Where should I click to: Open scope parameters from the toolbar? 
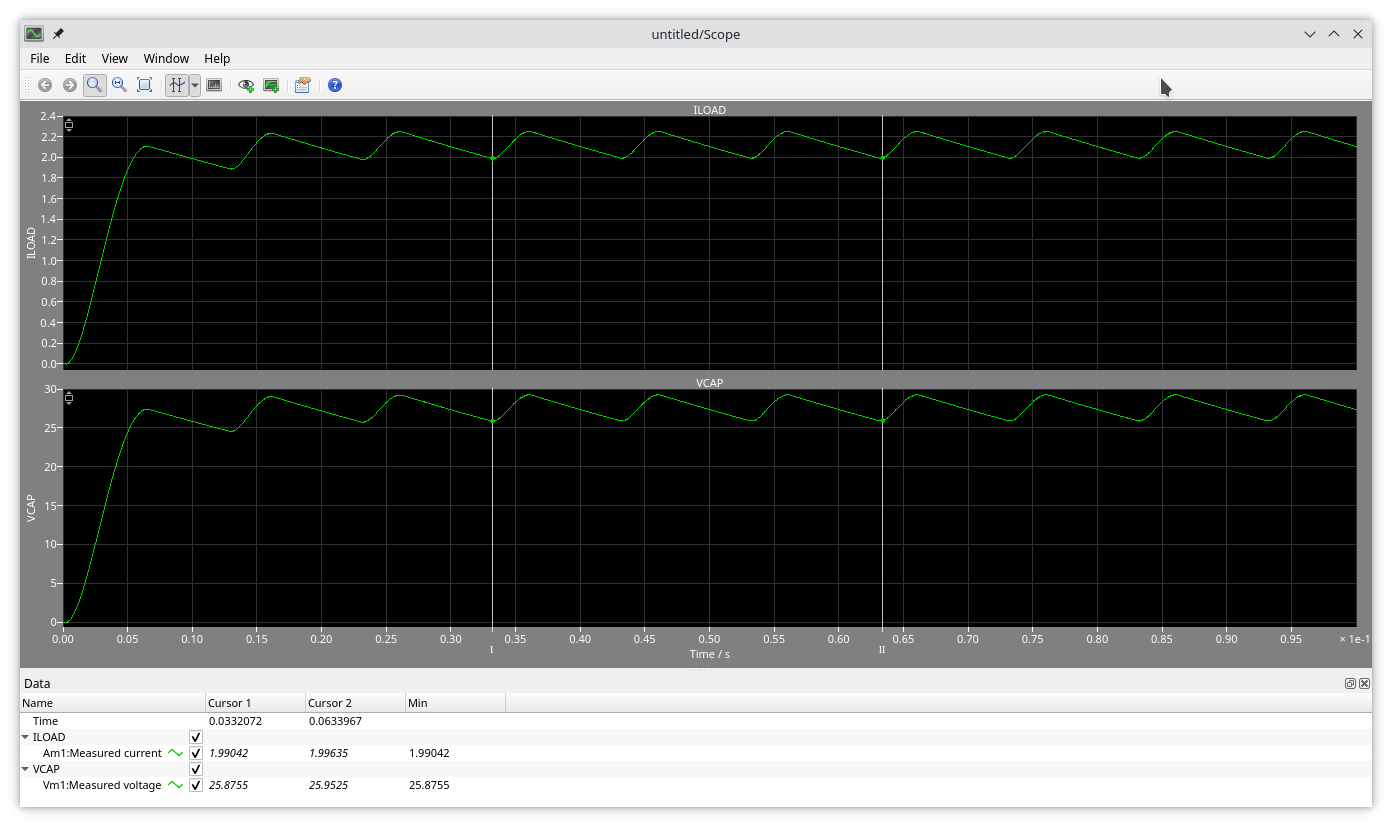302,85
